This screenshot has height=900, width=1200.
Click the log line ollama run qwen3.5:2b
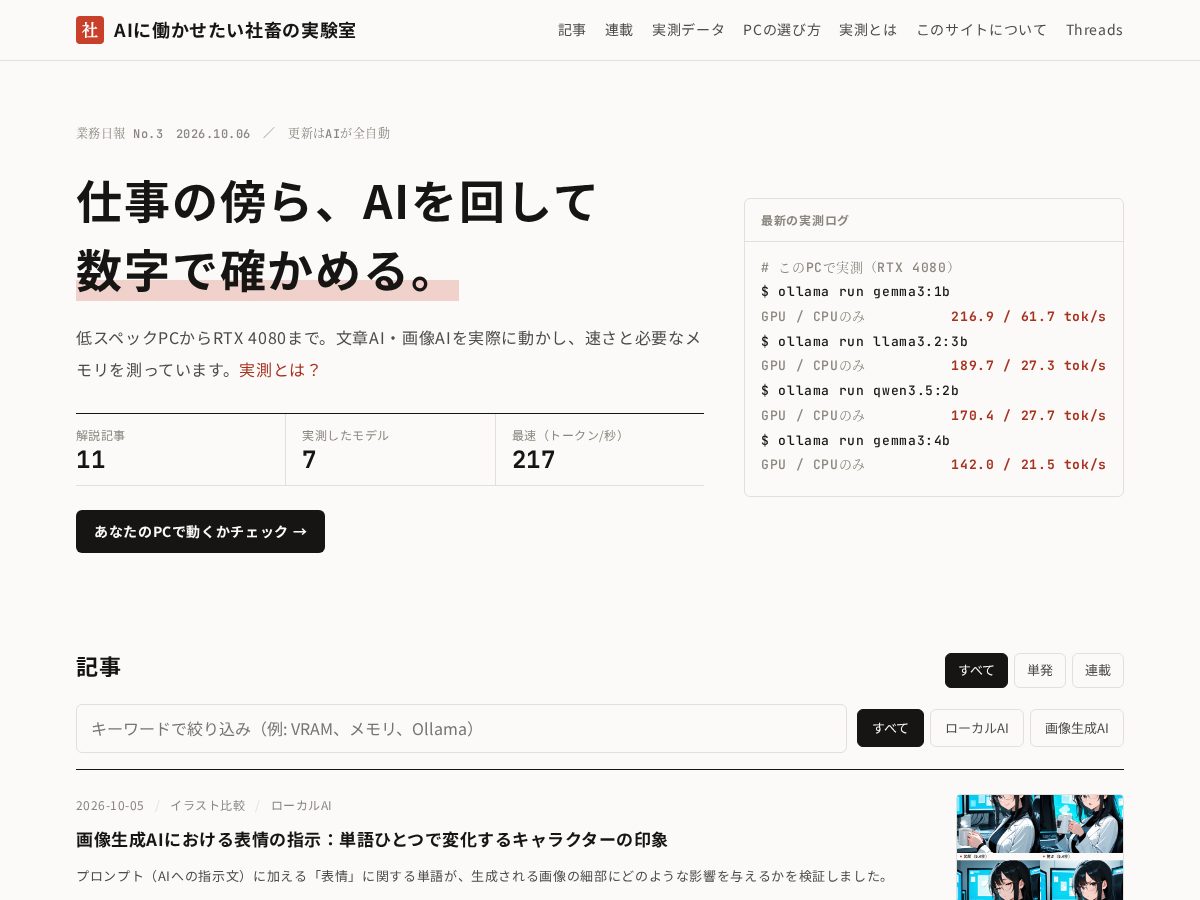[x=860, y=390]
